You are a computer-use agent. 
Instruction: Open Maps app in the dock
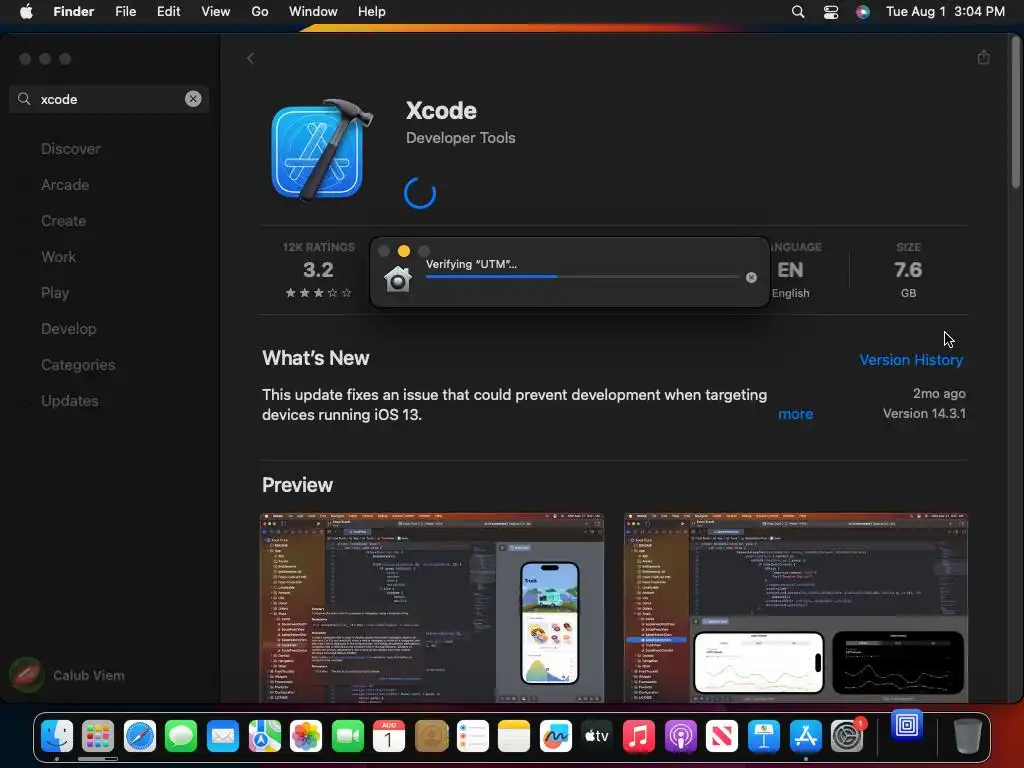[x=264, y=737]
